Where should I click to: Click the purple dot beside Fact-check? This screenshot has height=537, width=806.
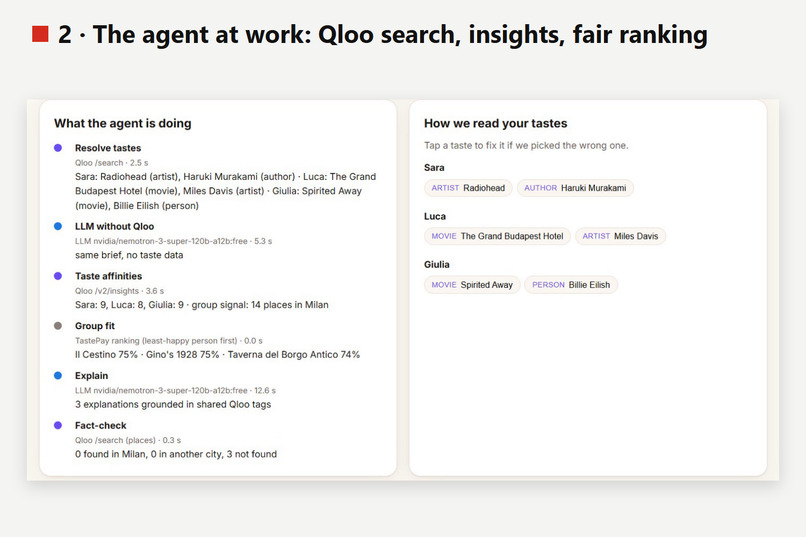pyautogui.click(x=58, y=425)
